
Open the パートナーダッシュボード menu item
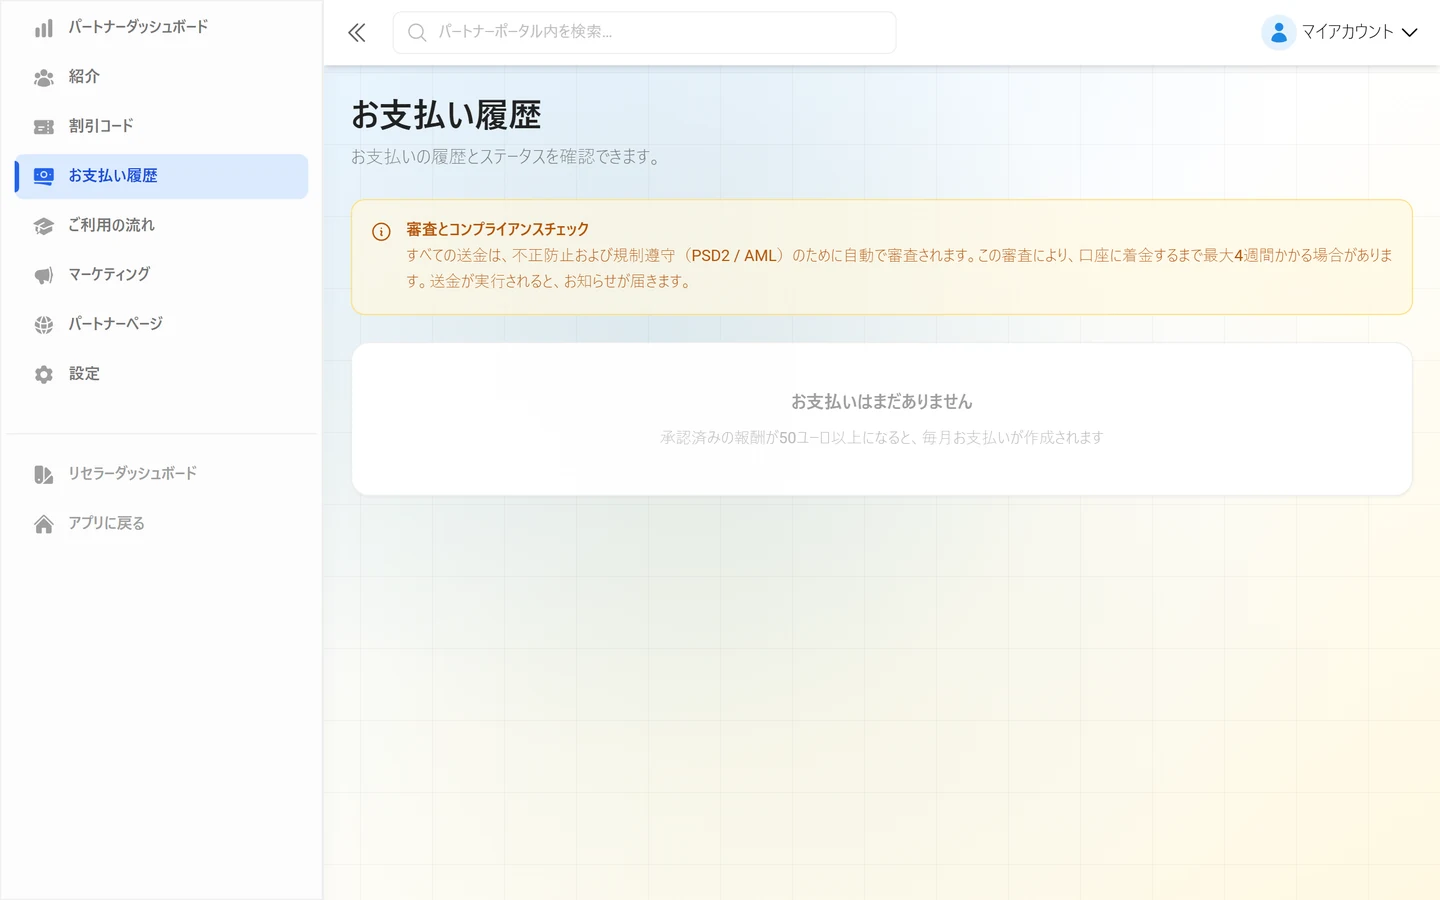(161, 27)
